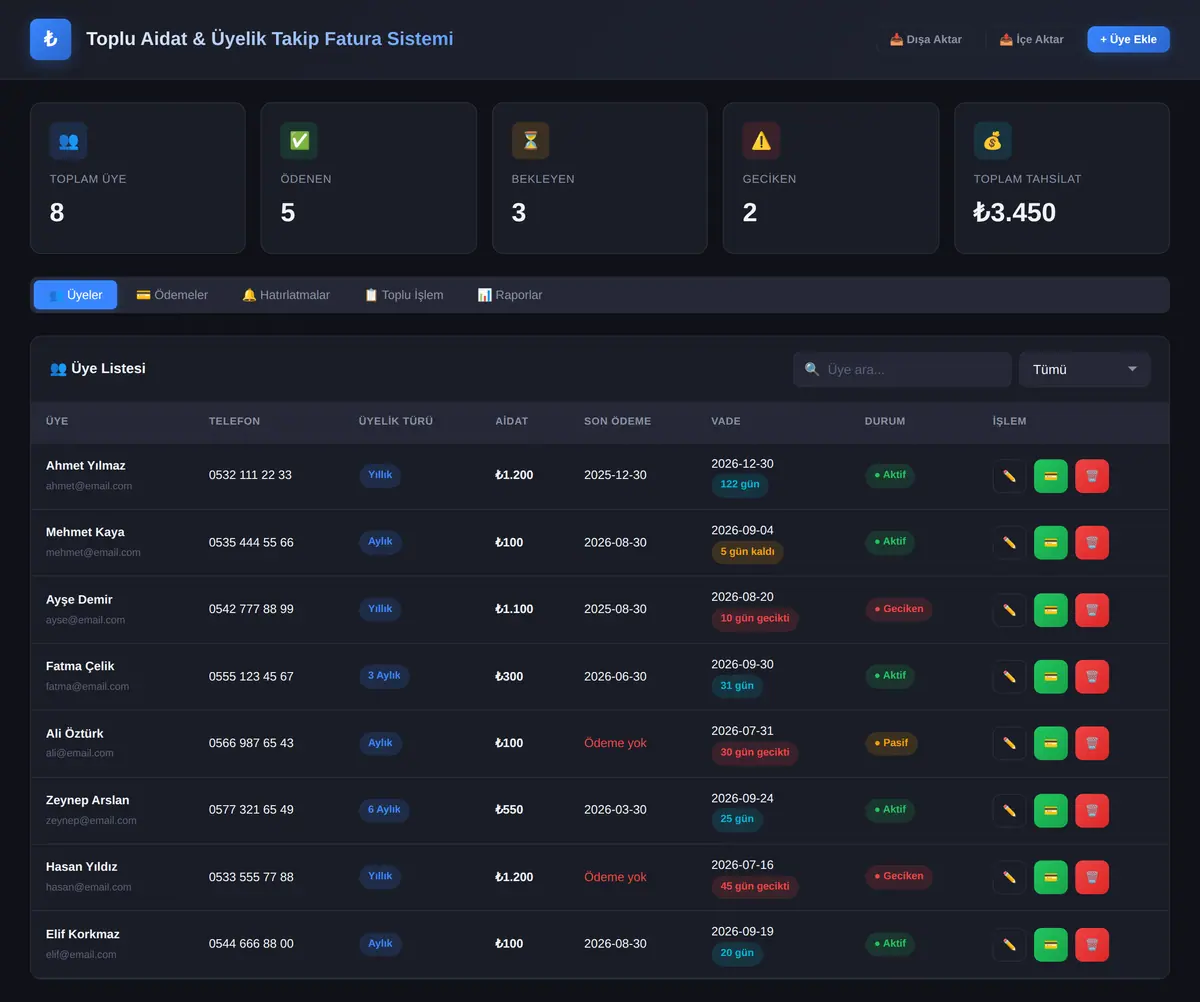1200x1002 pixels.
Task: Switch to the Üyeler tab
Action: [75, 295]
